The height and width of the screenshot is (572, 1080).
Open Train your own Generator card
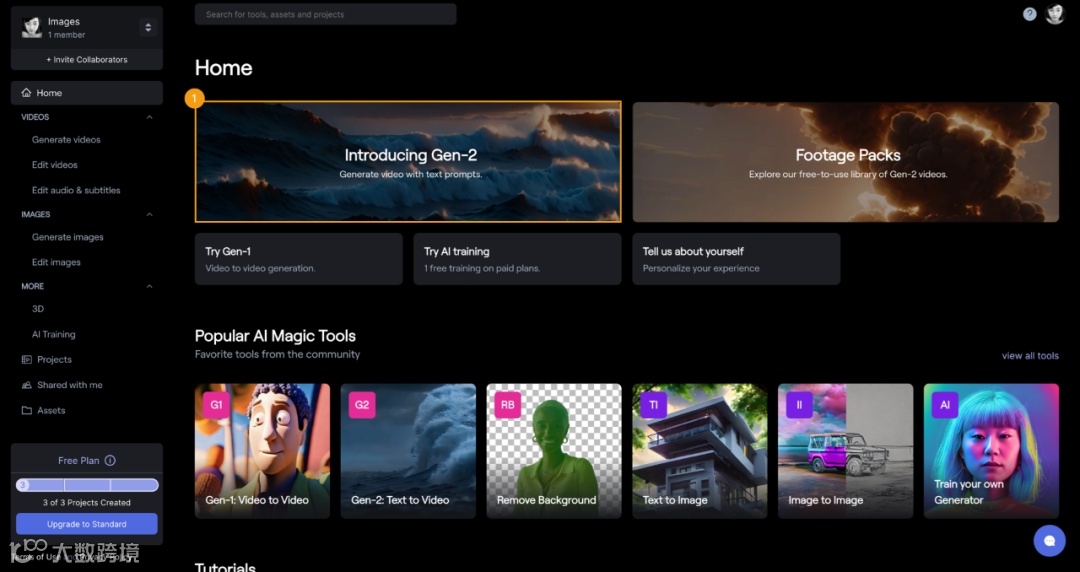(991, 451)
